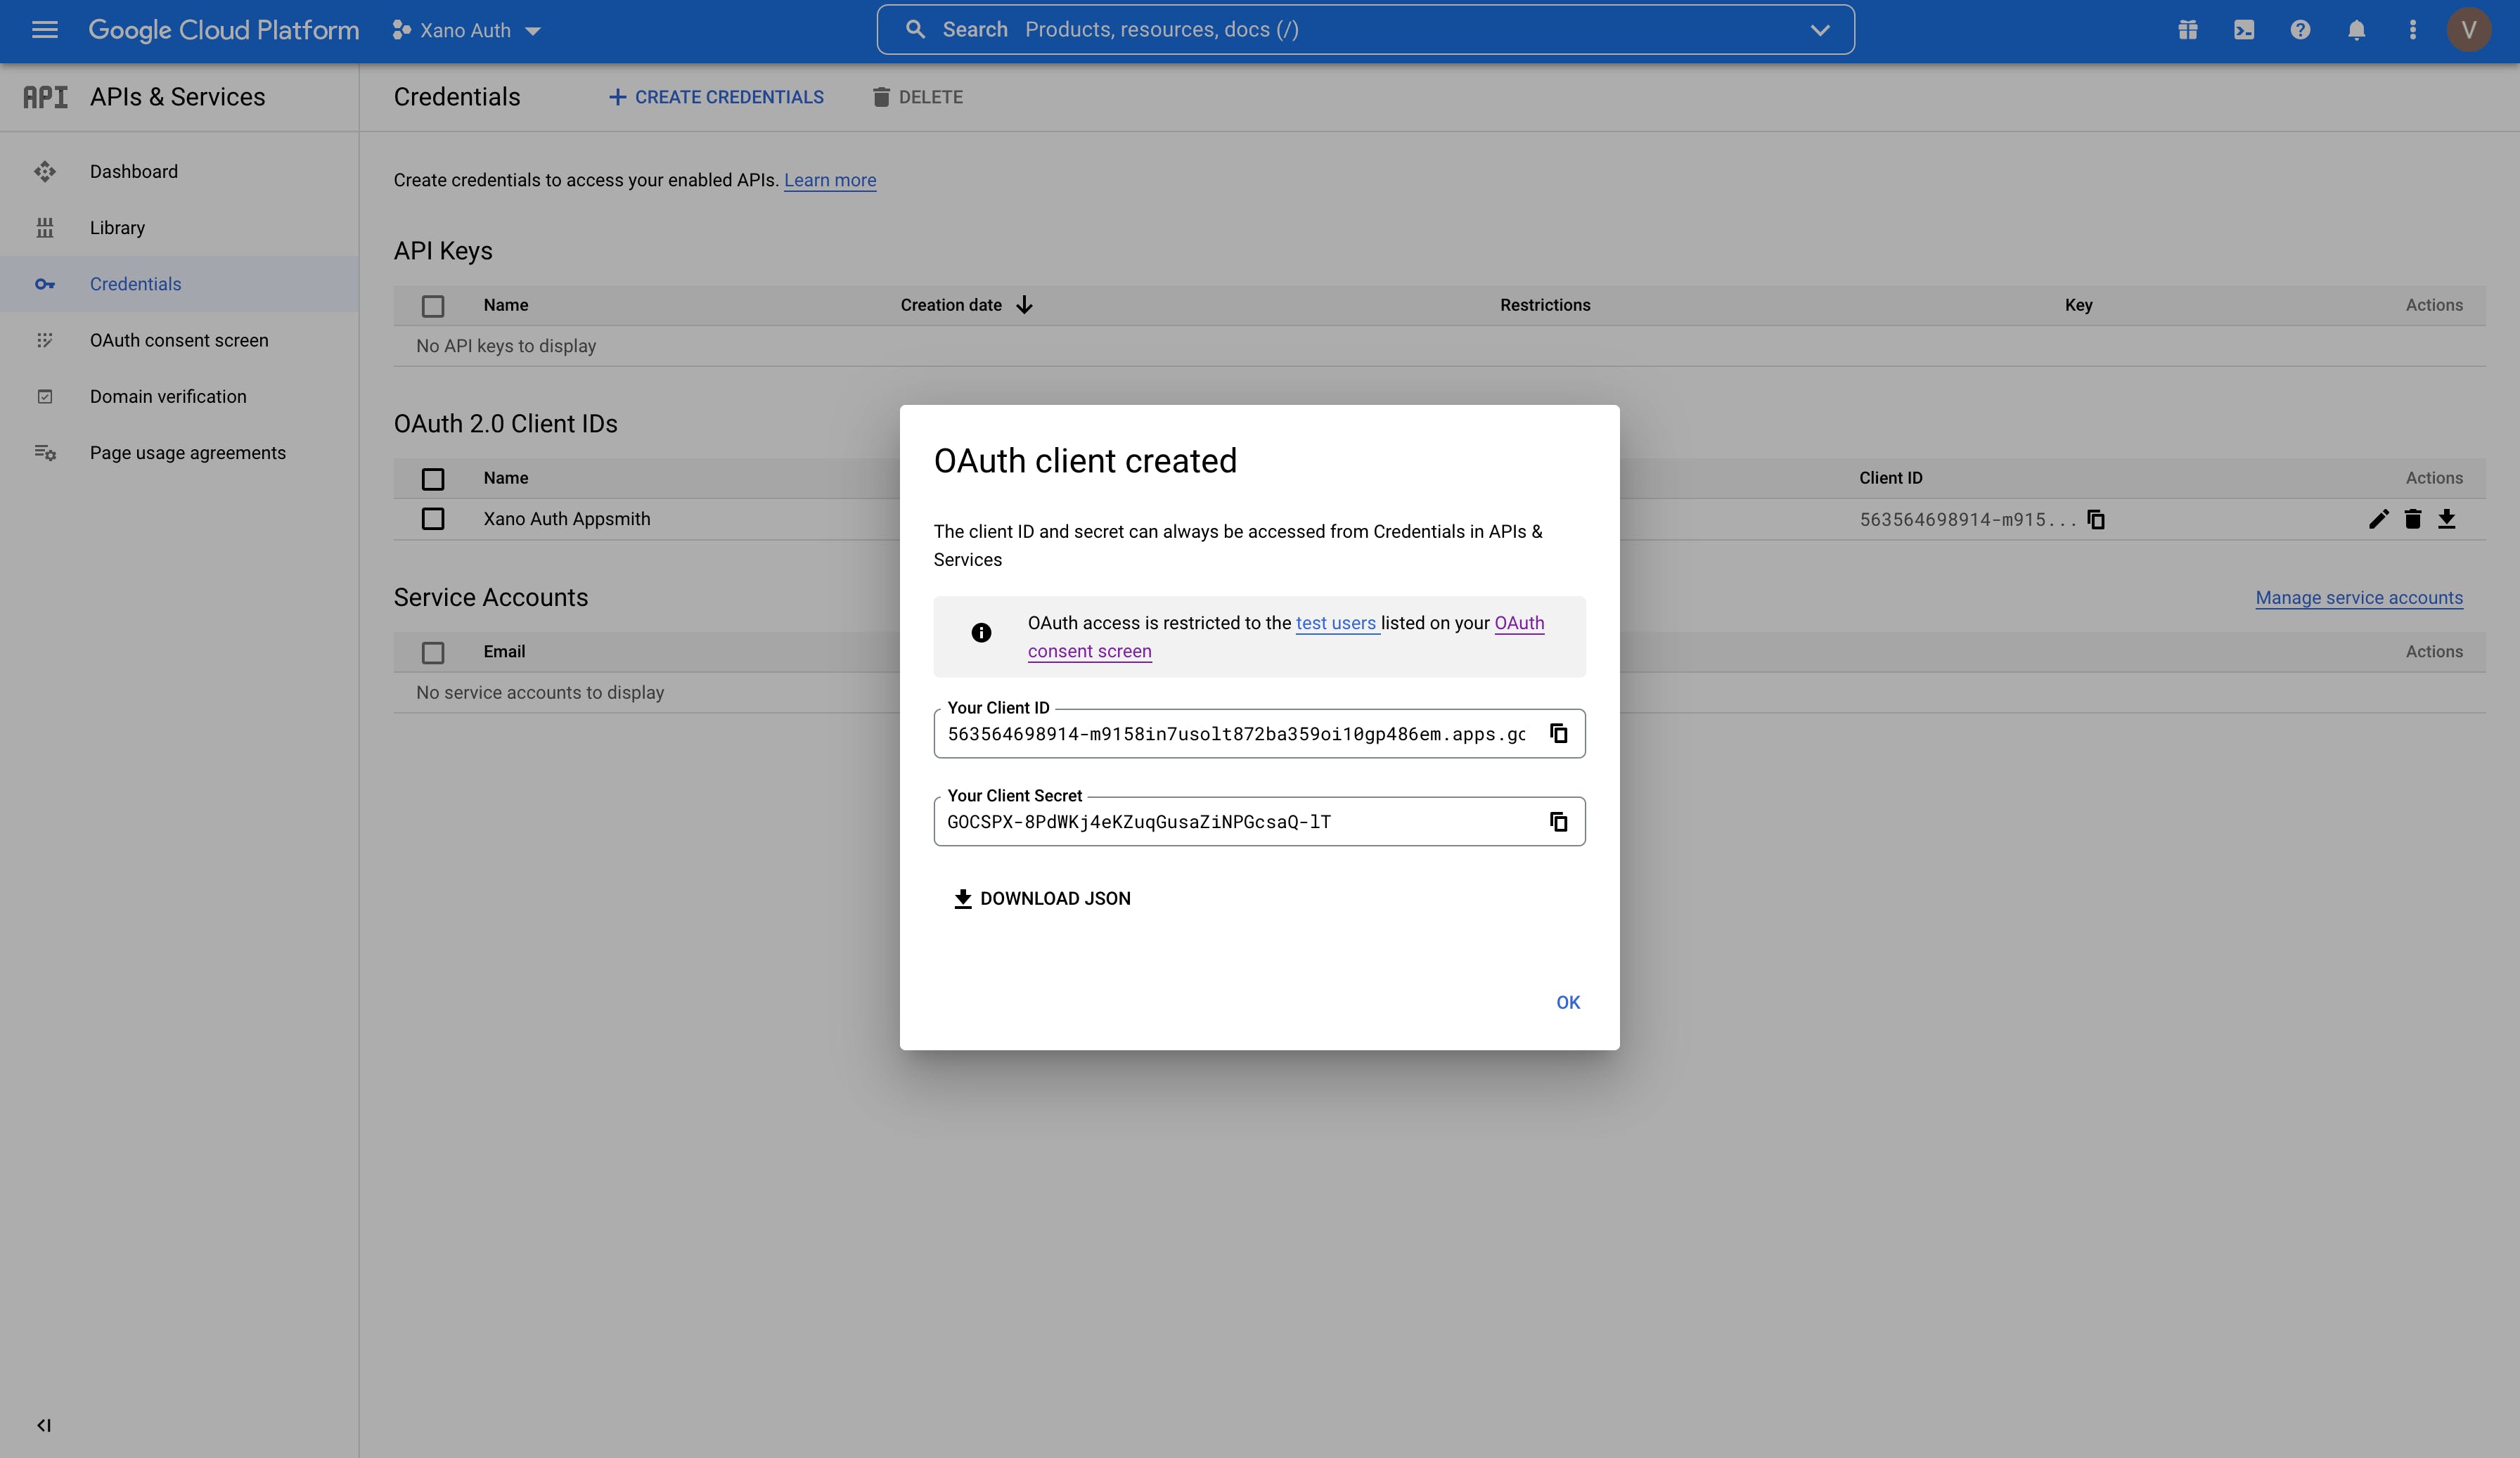Open the help question mark icon
Image resolution: width=2520 pixels, height=1458 pixels.
[2300, 30]
